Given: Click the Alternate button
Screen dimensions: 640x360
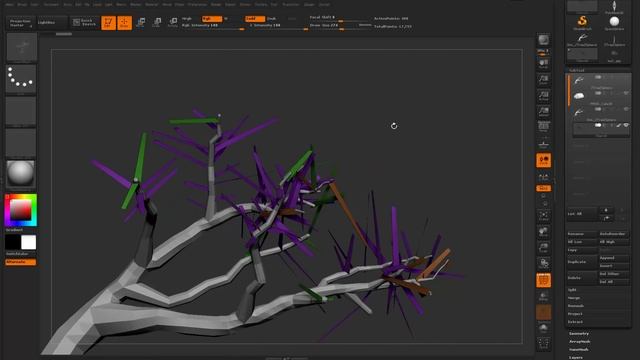Looking at the screenshot, I should (20, 262).
